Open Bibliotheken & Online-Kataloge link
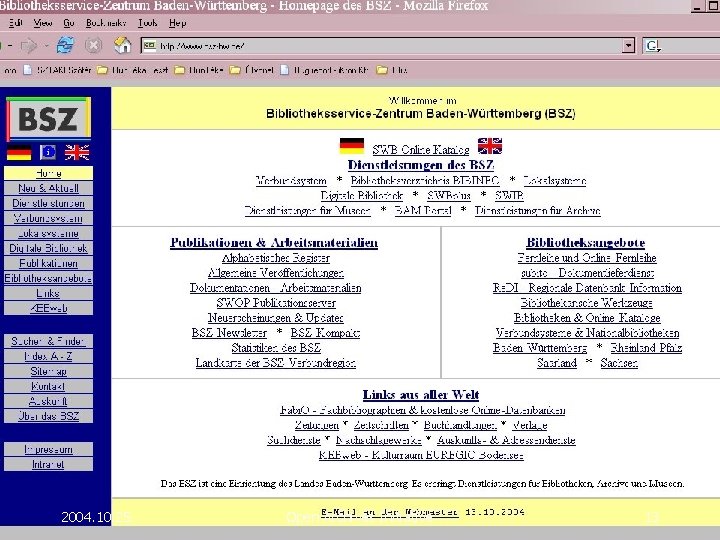The height and width of the screenshot is (540, 720). (x=587, y=318)
